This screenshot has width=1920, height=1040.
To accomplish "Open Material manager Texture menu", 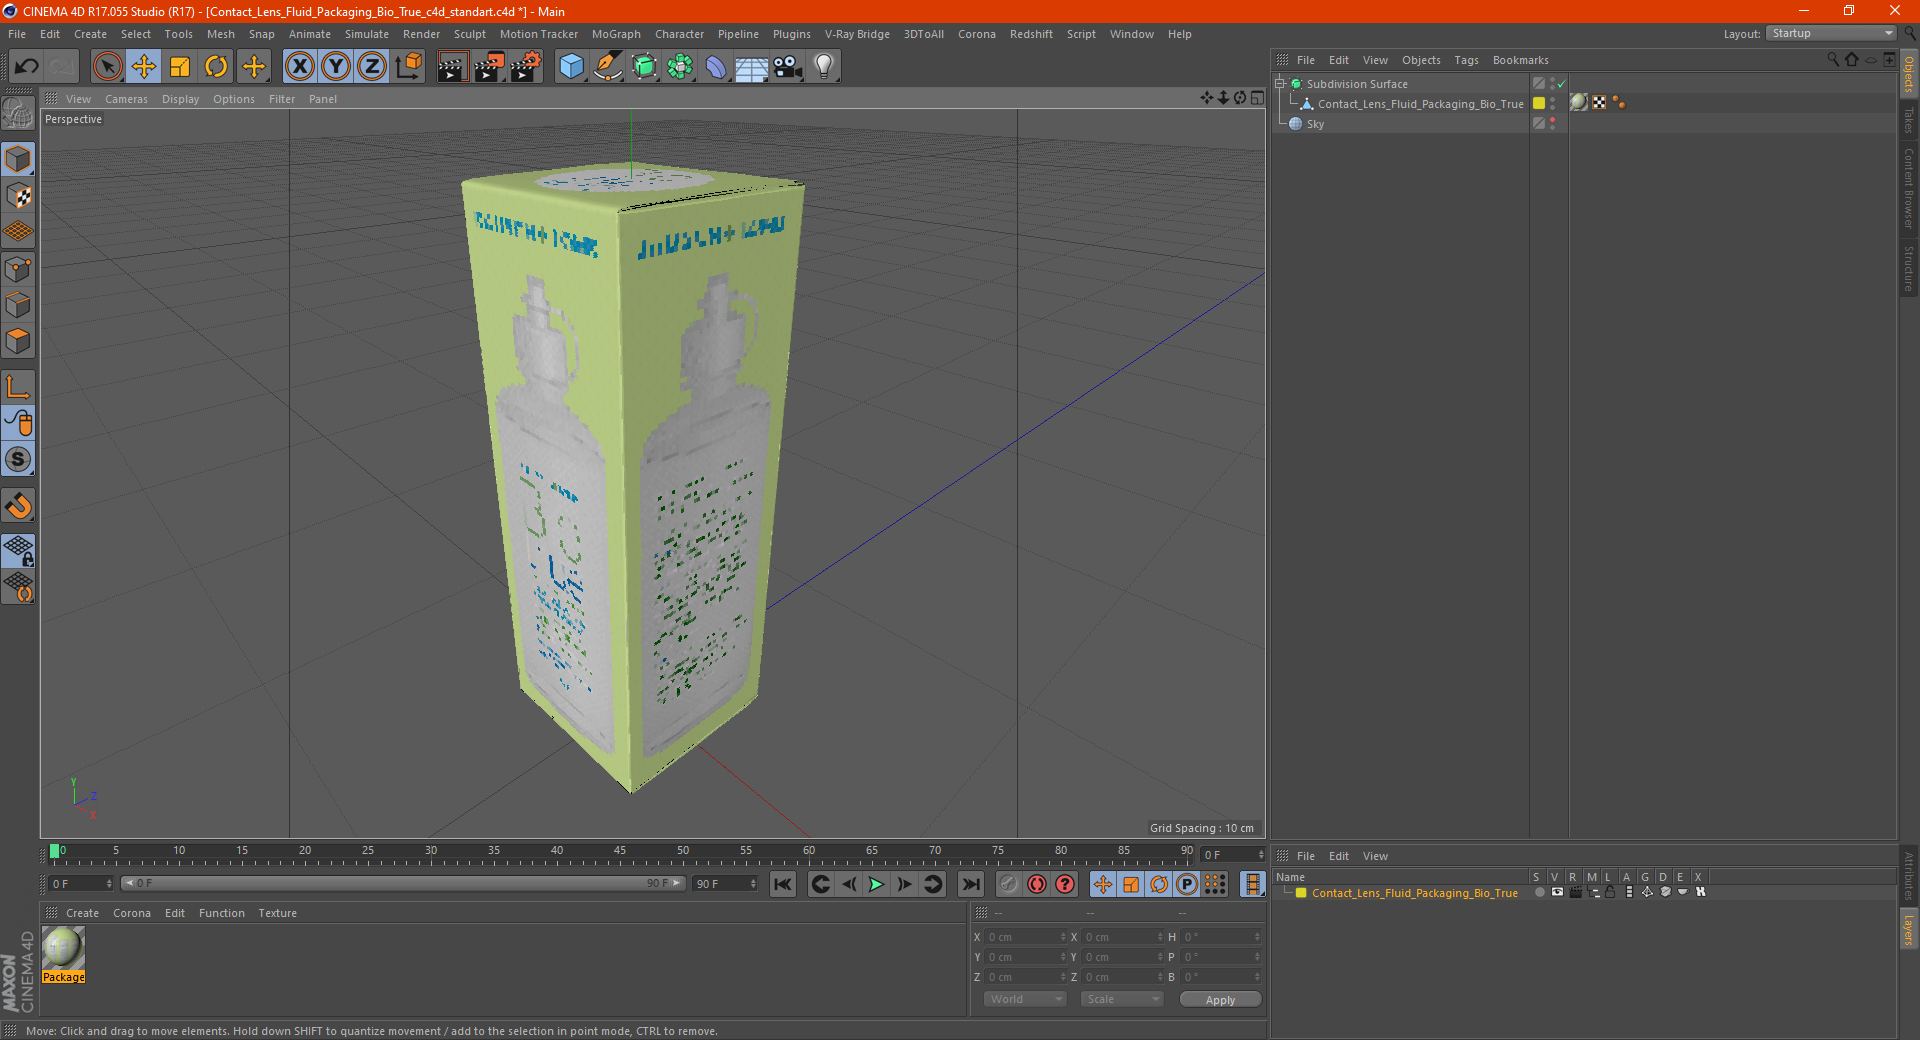I will point(277,913).
